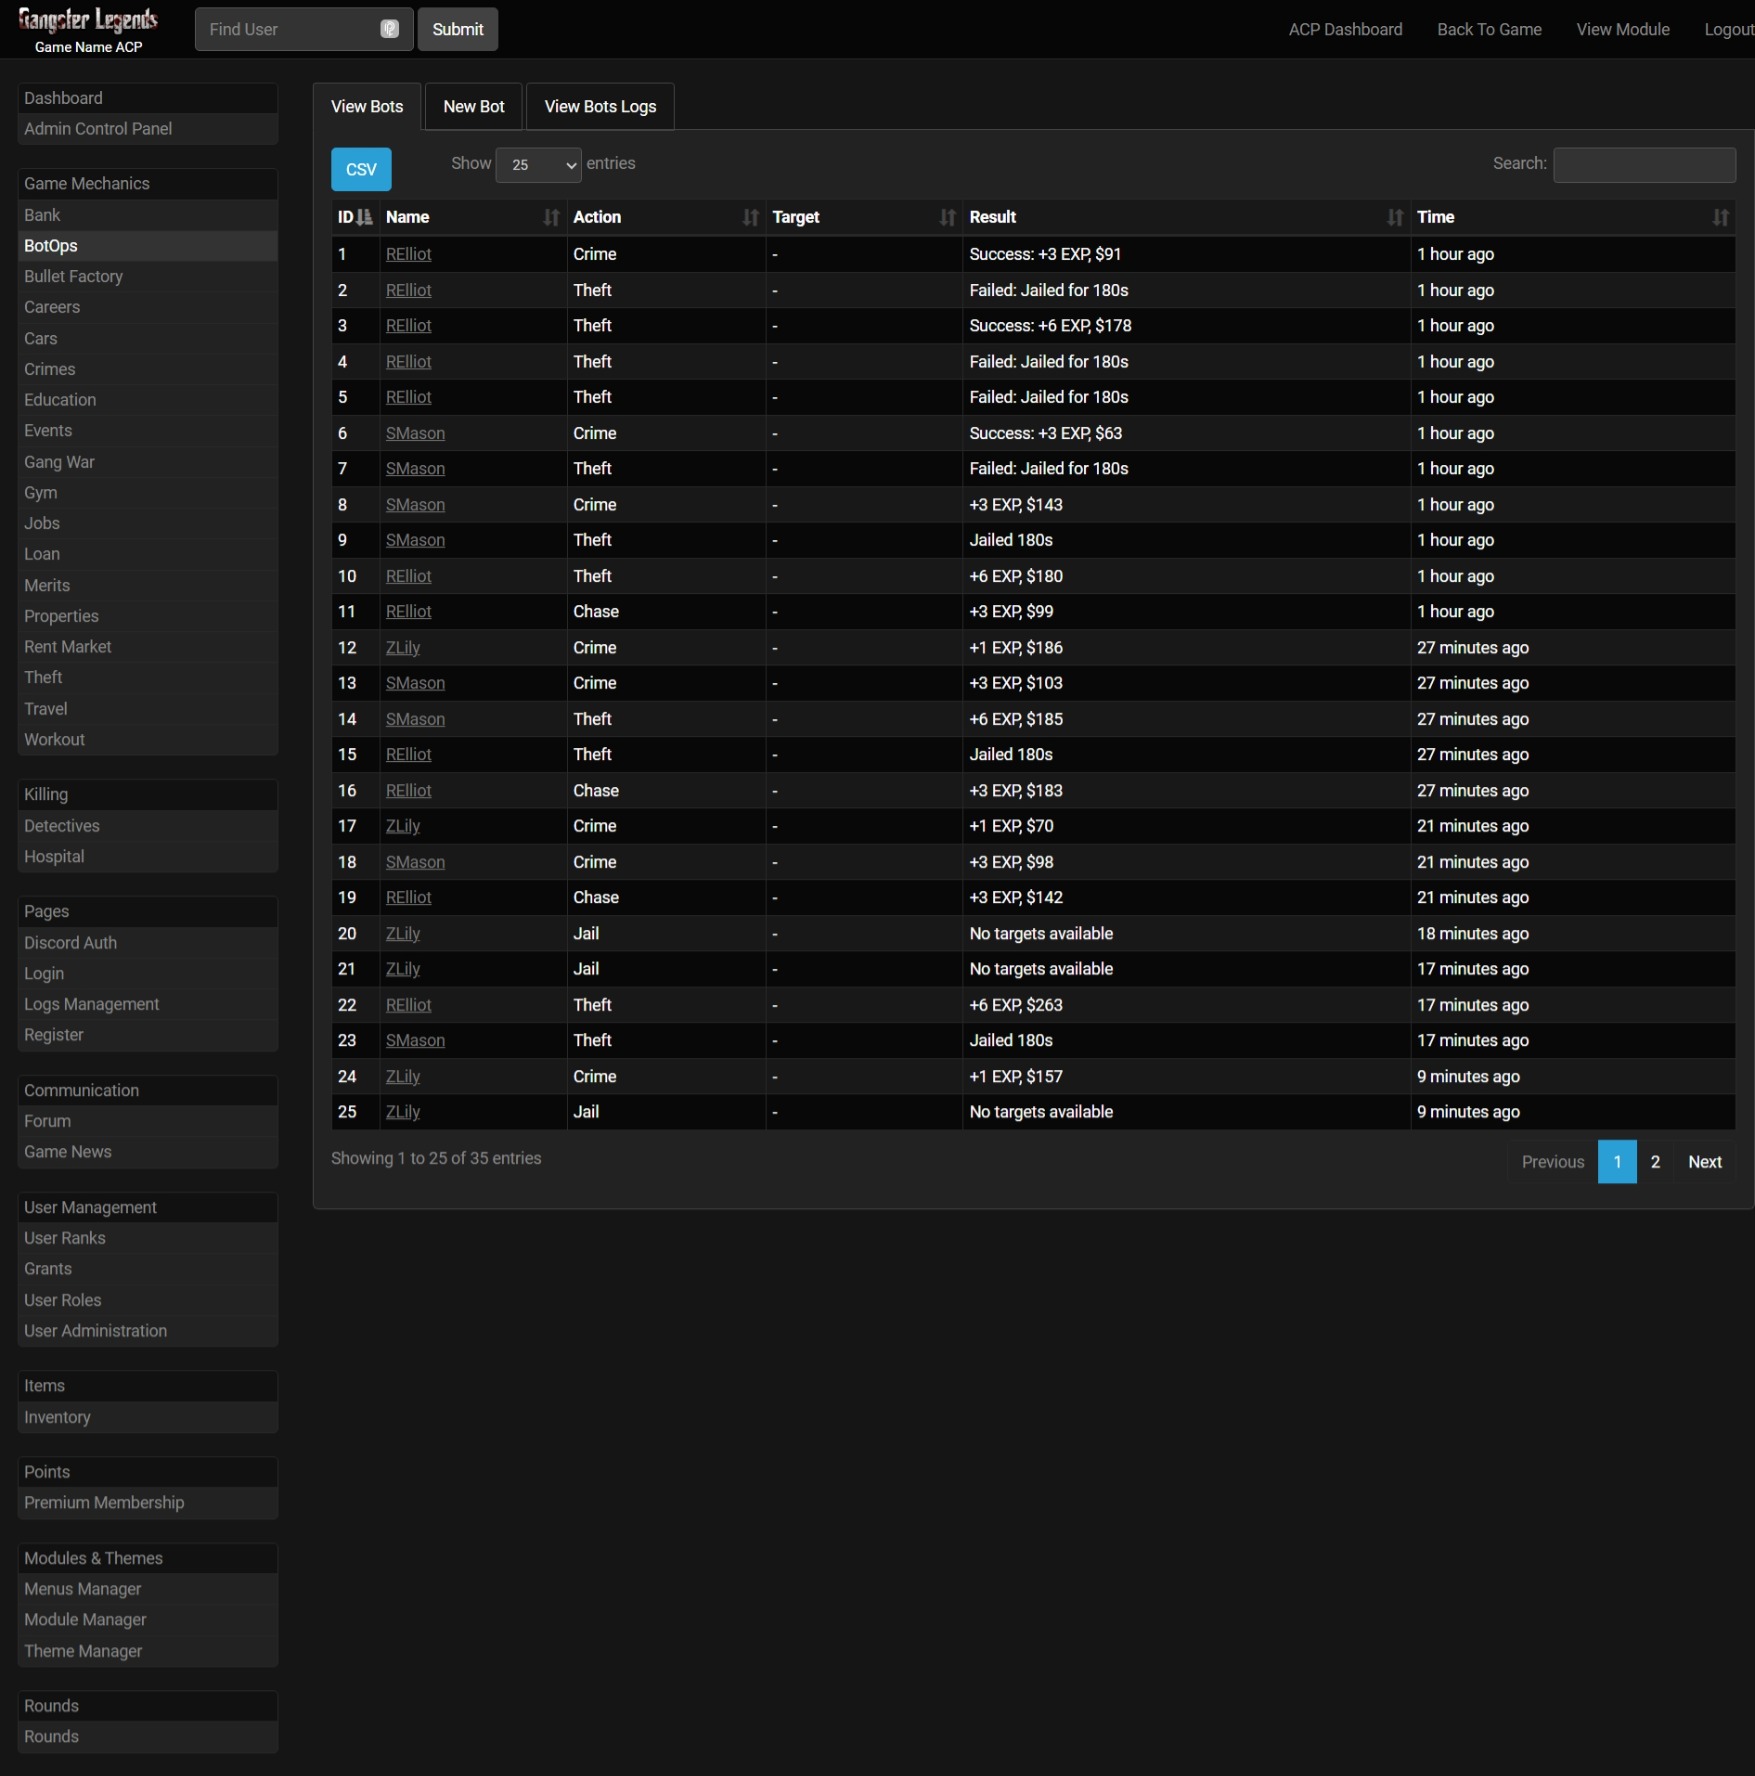Click Next pagination button

pyautogui.click(x=1704, y=1161)
